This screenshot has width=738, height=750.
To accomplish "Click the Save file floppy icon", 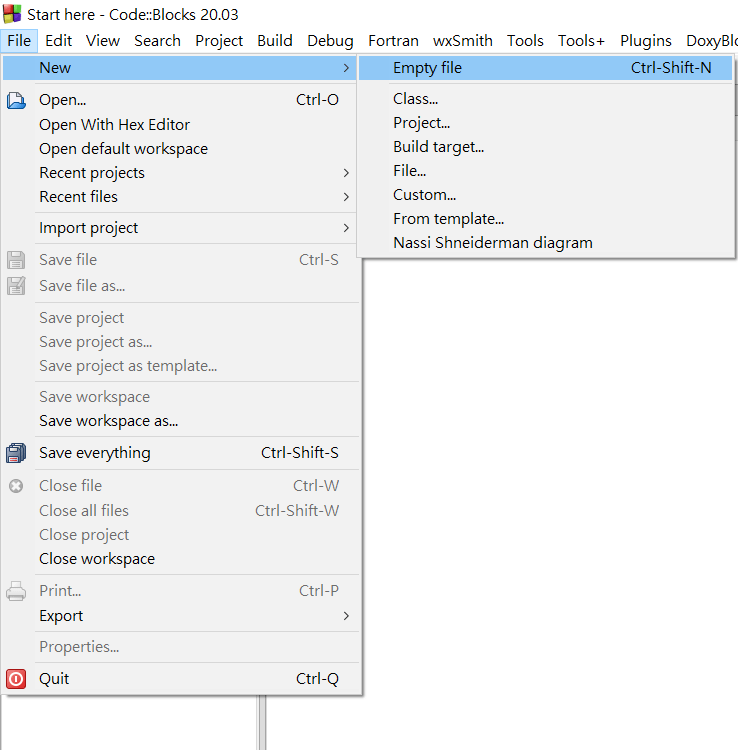I will point(16,260).
